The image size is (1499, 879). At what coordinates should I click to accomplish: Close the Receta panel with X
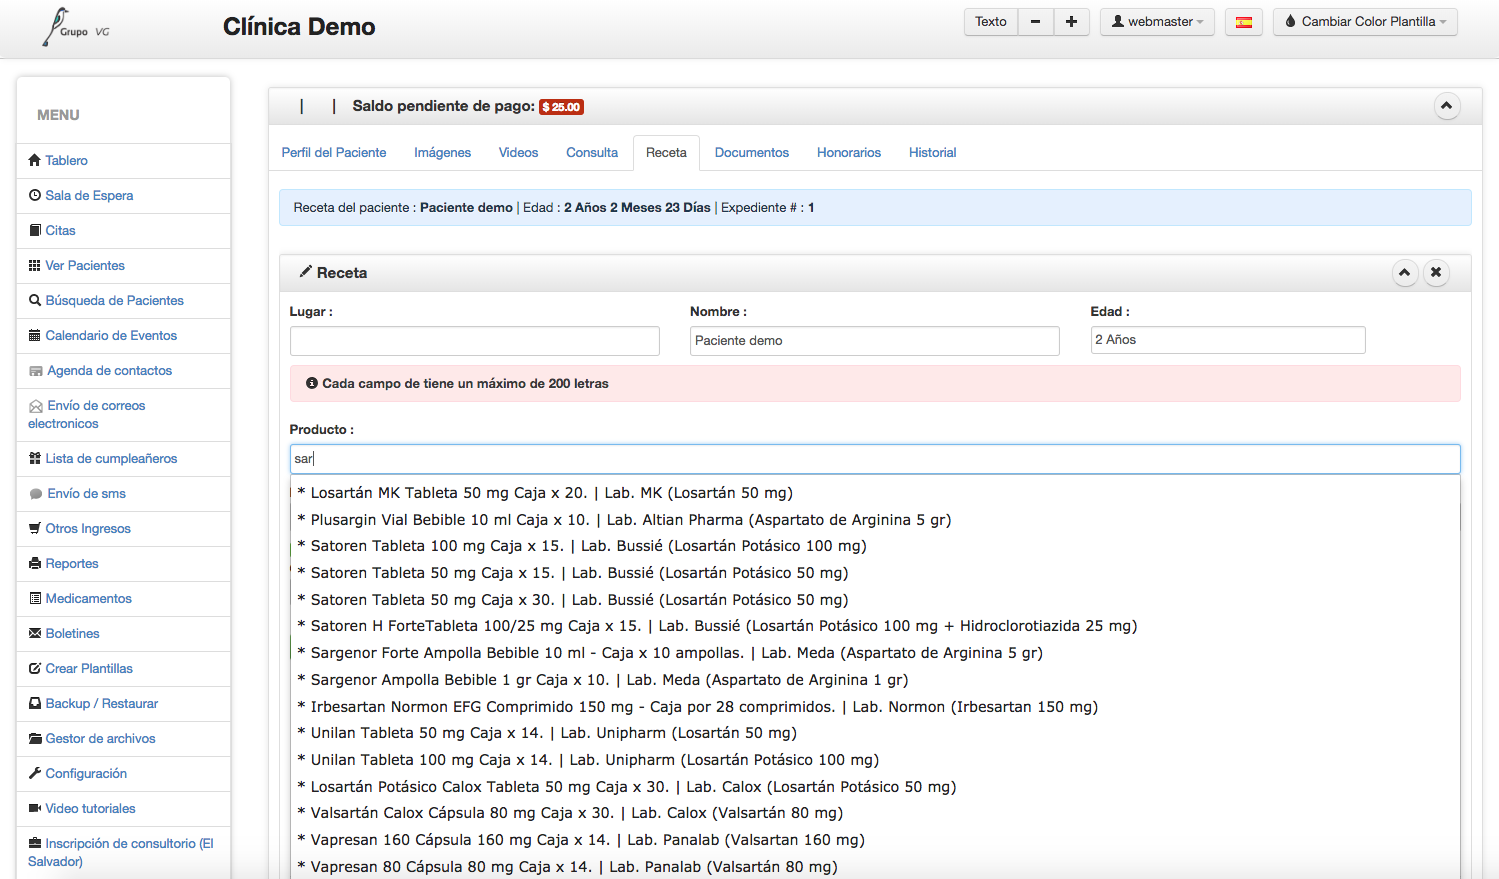click(x=1436, y=272)
